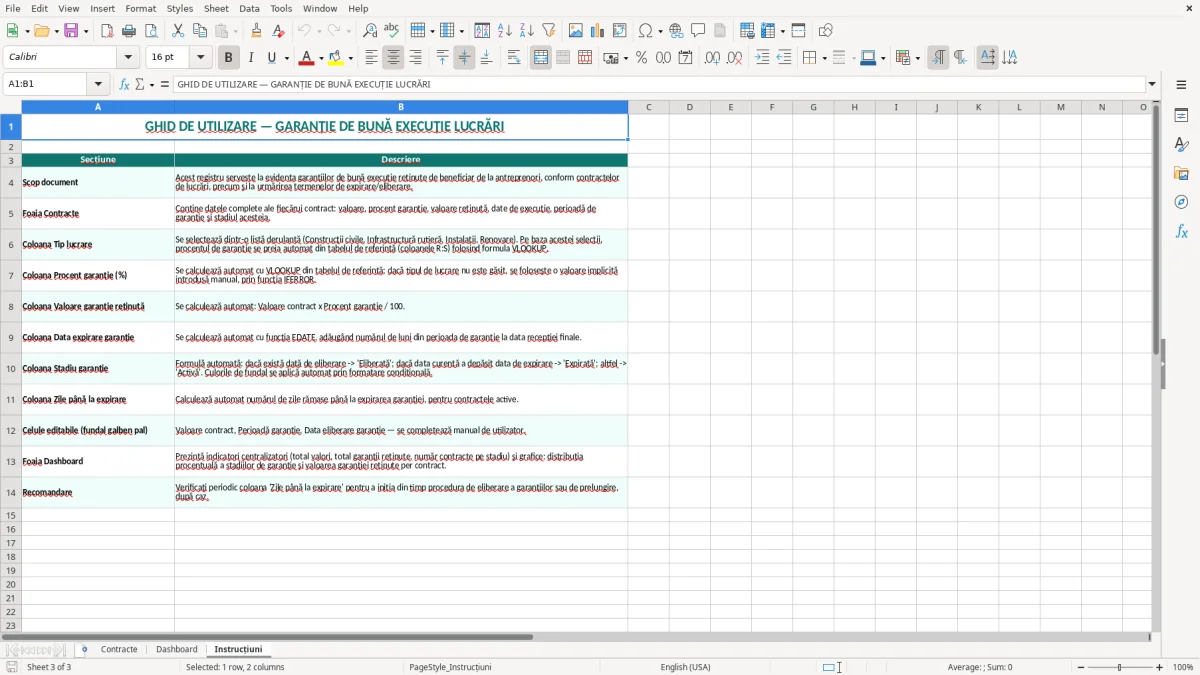Screen dimensions: 1200x675
Task: Apply the yellow background color
Action: (335, 58)
